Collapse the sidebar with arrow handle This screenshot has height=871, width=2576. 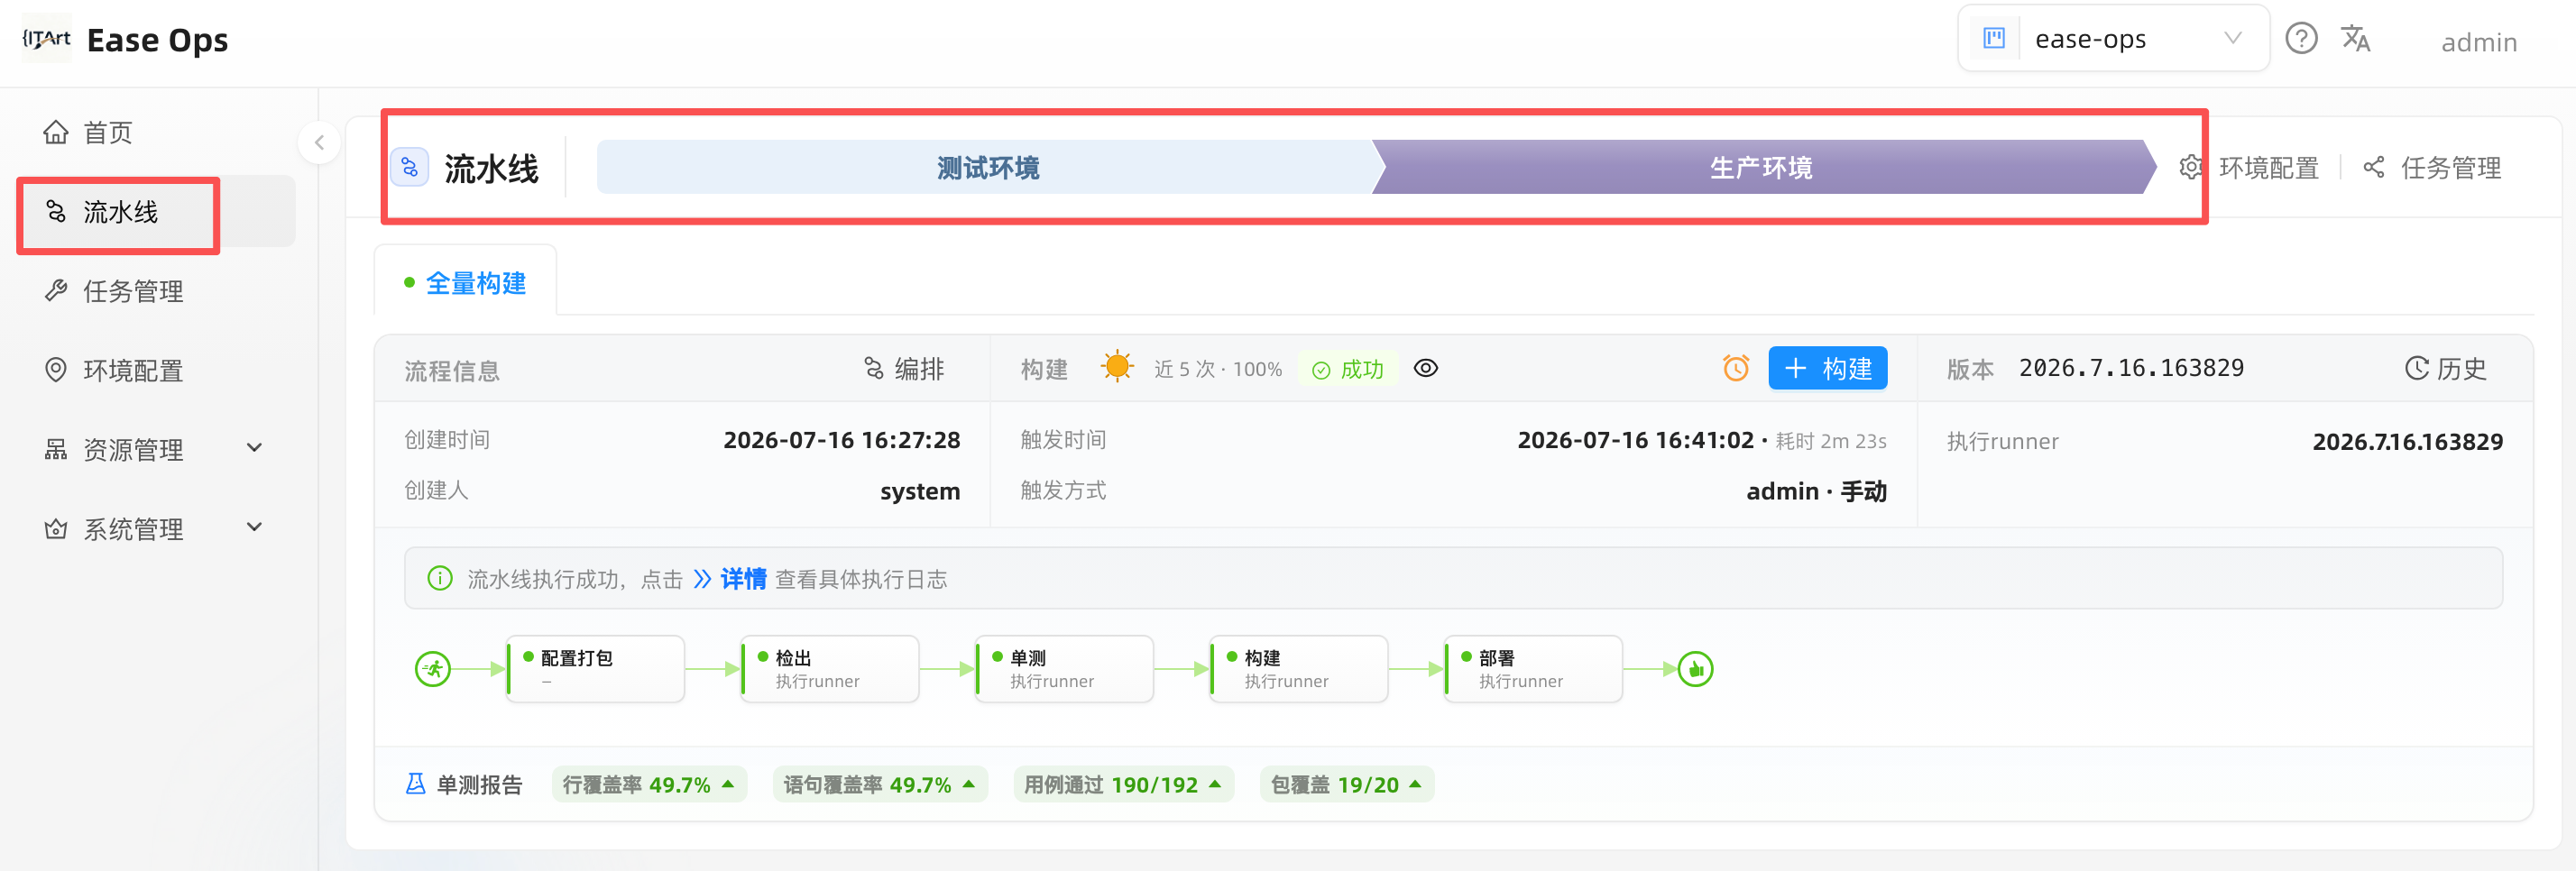click(319, 143)
